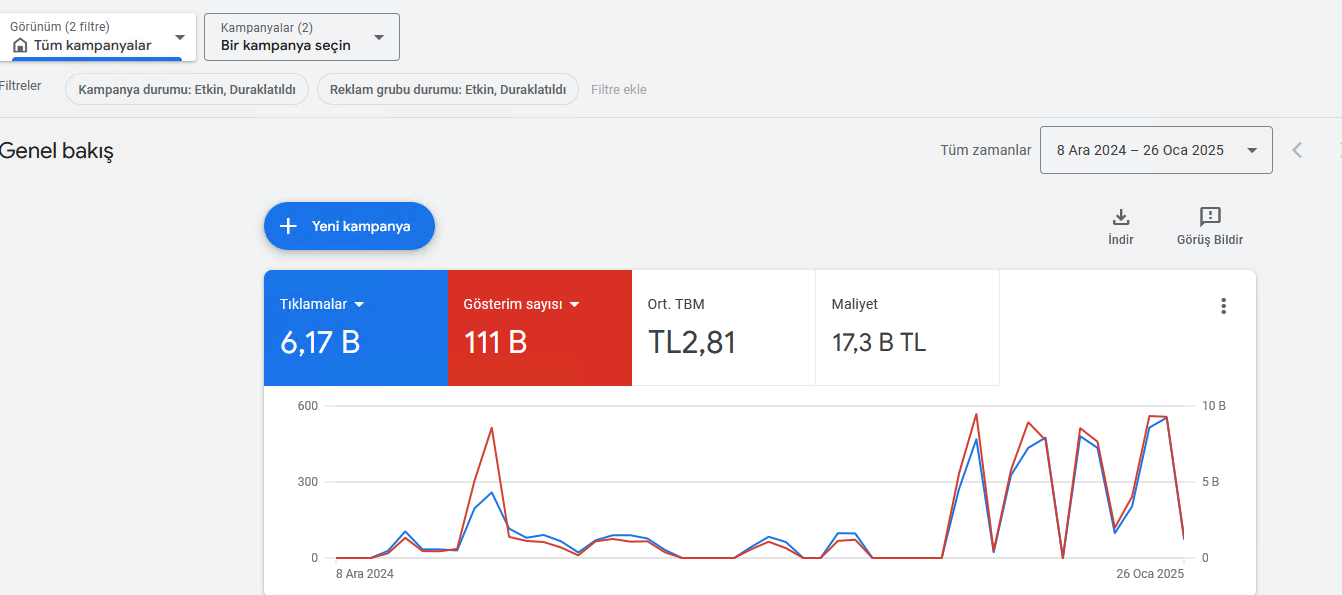Open the Bir kampanya seçin dropdown
The height and width of the screenshot is (595, 1342).
click(302, 37)
